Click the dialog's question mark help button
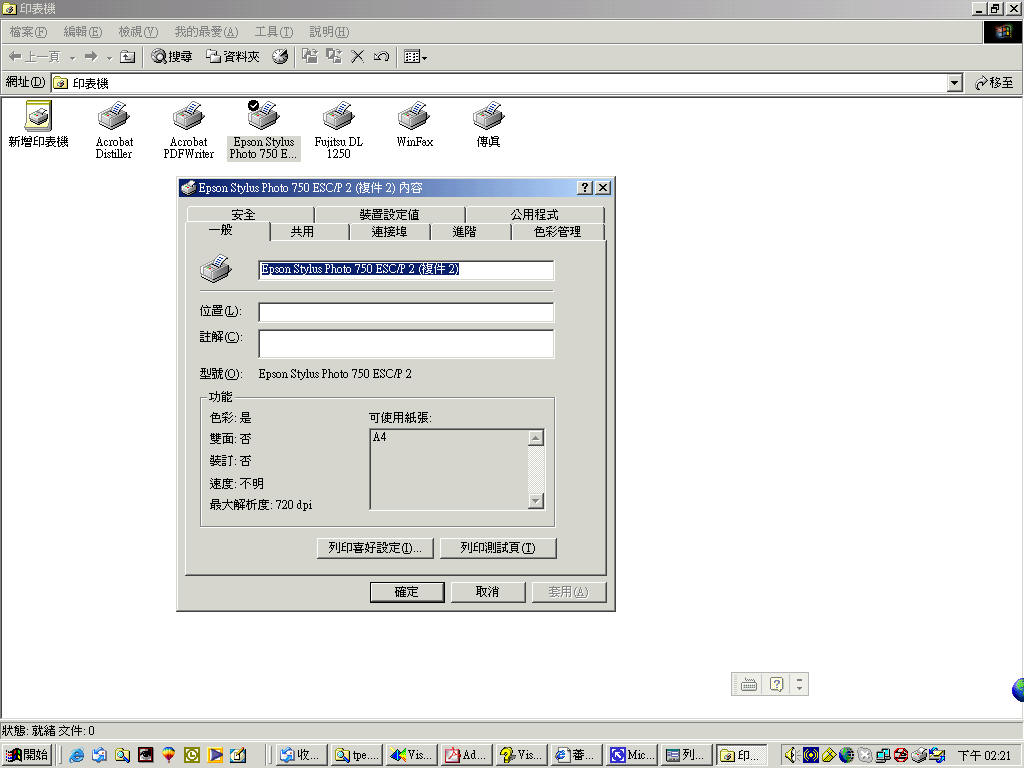 584,188
